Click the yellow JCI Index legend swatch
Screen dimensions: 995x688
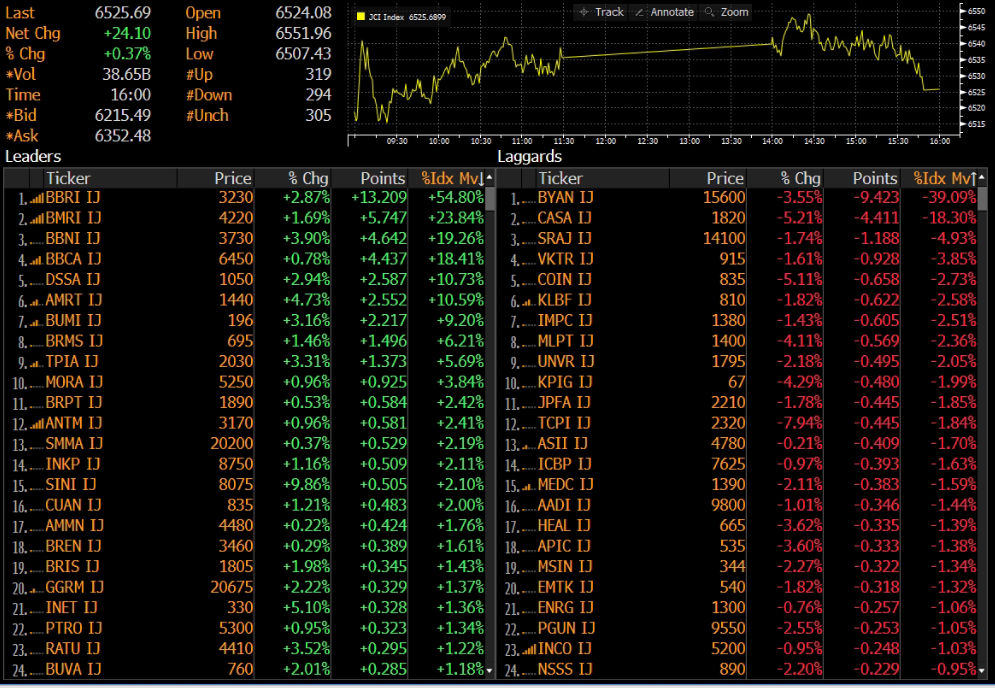click(x=360, y=17)
